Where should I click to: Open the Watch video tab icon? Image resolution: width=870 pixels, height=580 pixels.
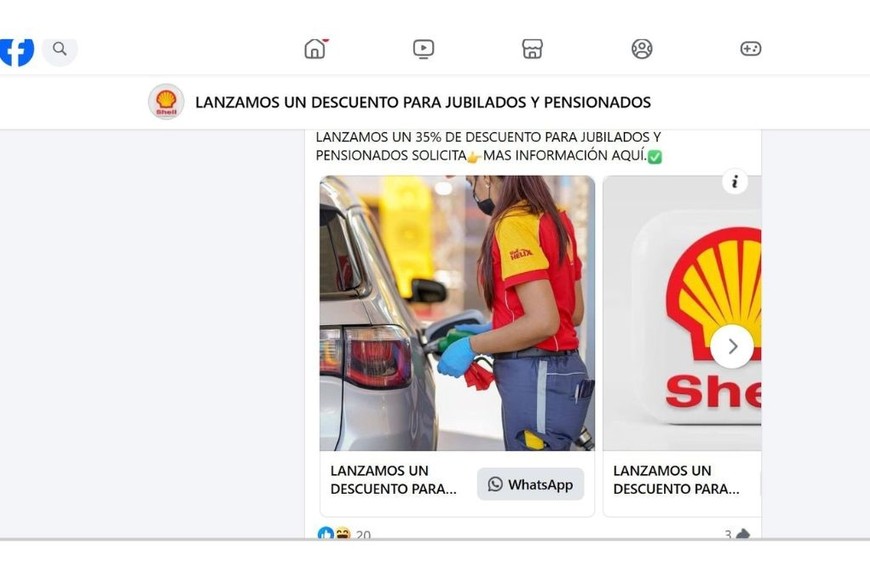[x=423, y=49]
